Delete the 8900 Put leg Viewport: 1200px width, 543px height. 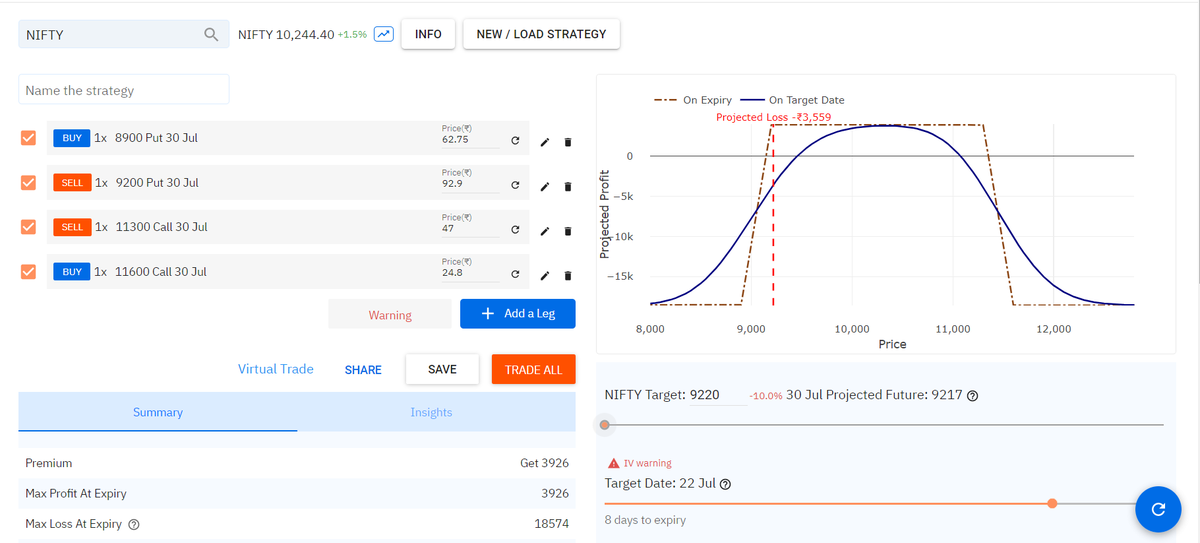[x=568, y=141]
